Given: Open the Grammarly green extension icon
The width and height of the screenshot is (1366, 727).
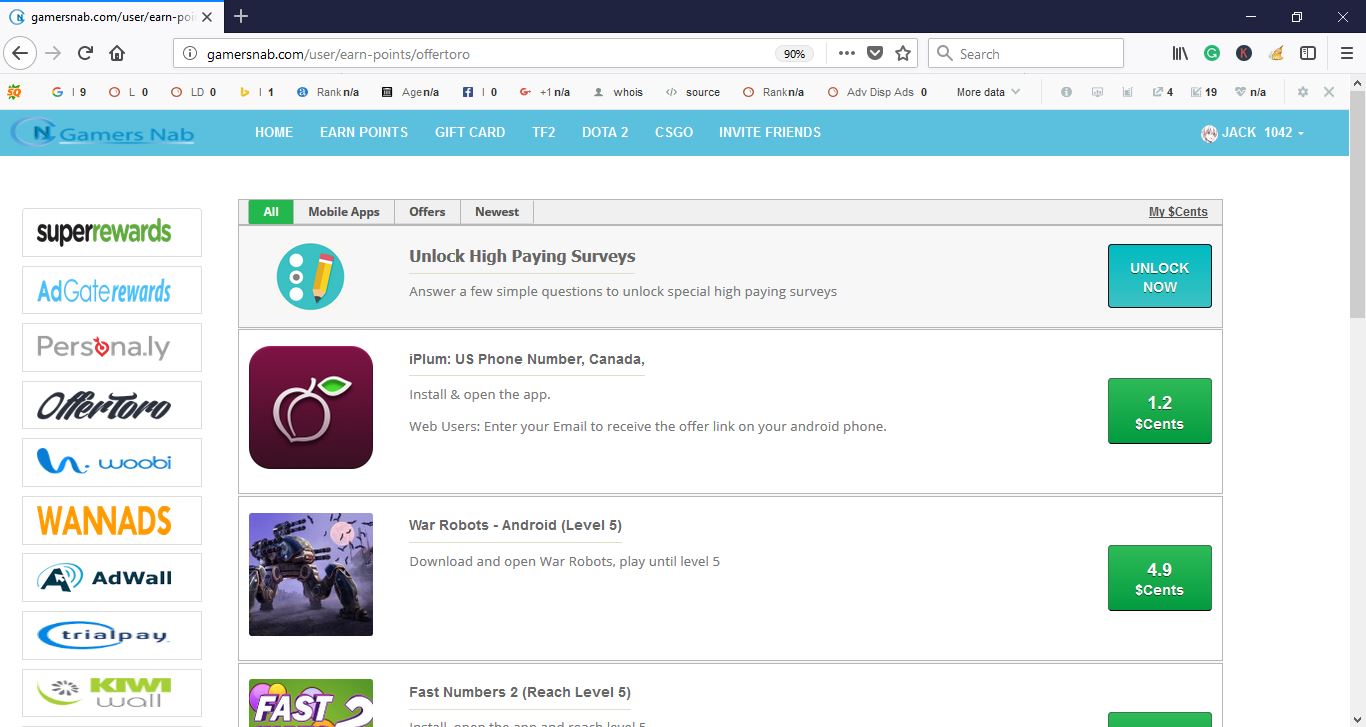Looking at the screenshot, I should [1211, 54].
